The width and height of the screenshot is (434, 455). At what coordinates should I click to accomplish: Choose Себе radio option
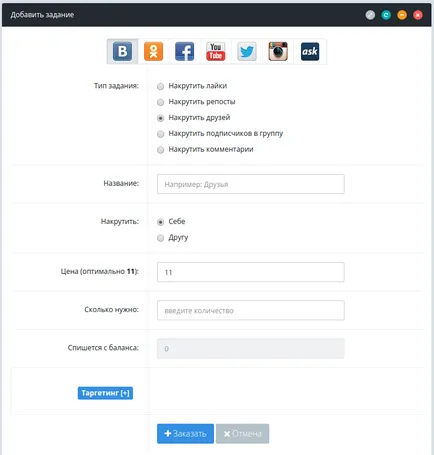click(160, 222)
